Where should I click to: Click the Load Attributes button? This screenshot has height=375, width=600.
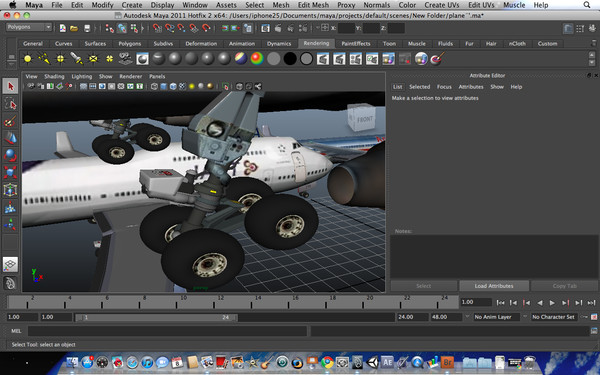pos(494,286)
